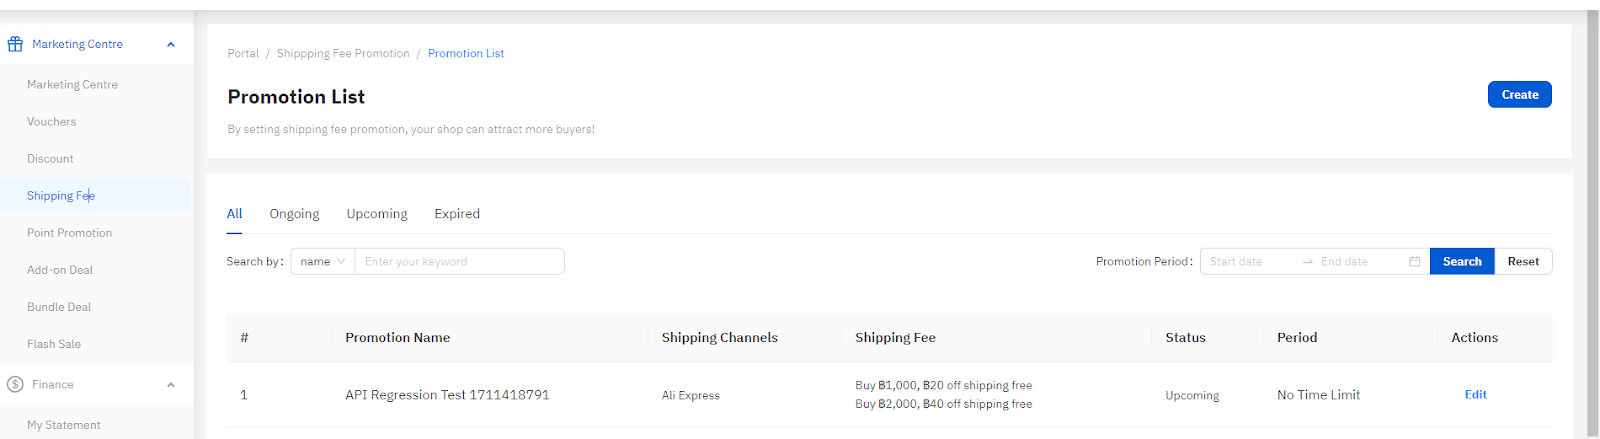1600x439 pixels.
Task: Click the Reset button
Action: tap(1523, 261)
